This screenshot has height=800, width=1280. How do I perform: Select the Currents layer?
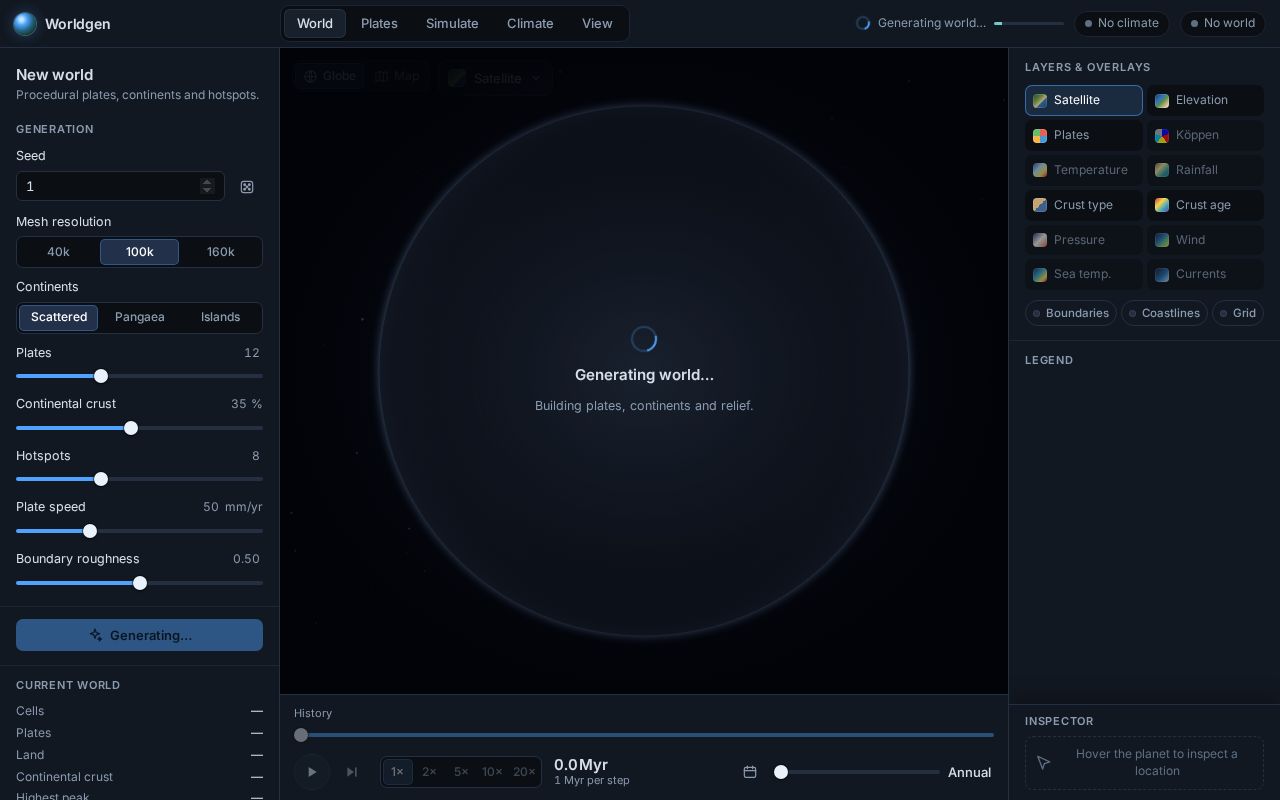tap(1205, 274)
